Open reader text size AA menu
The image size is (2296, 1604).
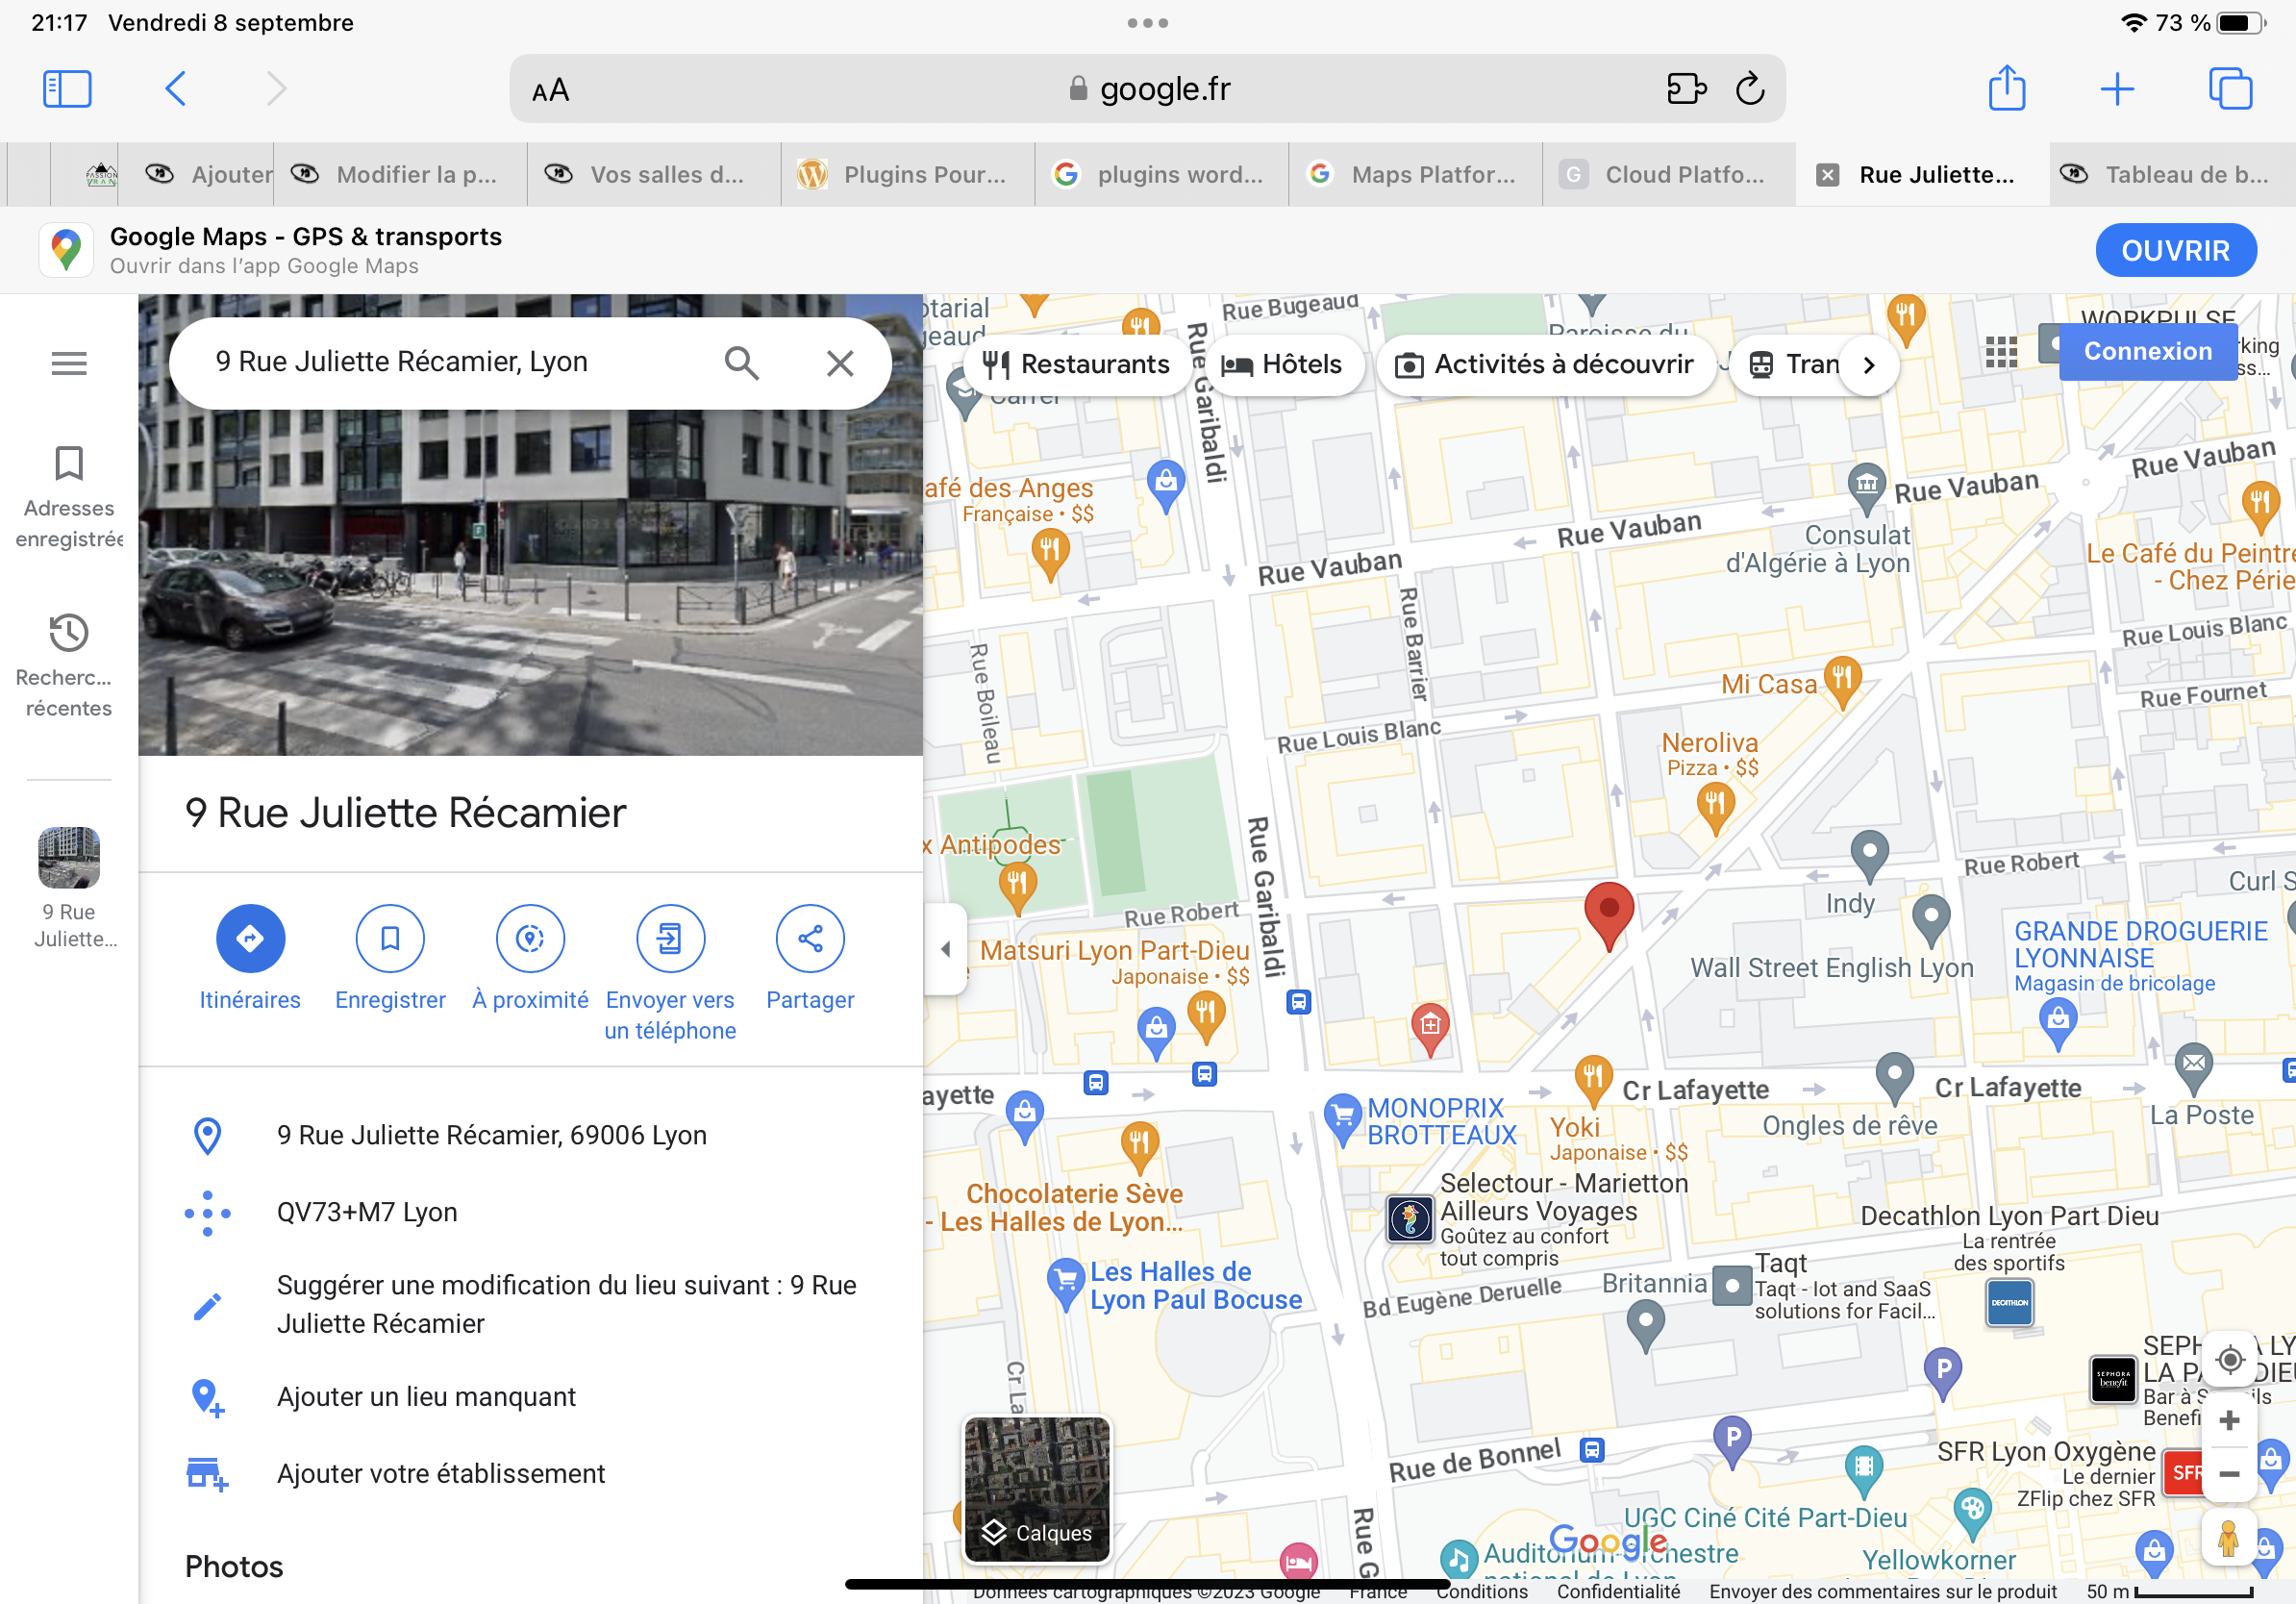(x=550, y=91)
